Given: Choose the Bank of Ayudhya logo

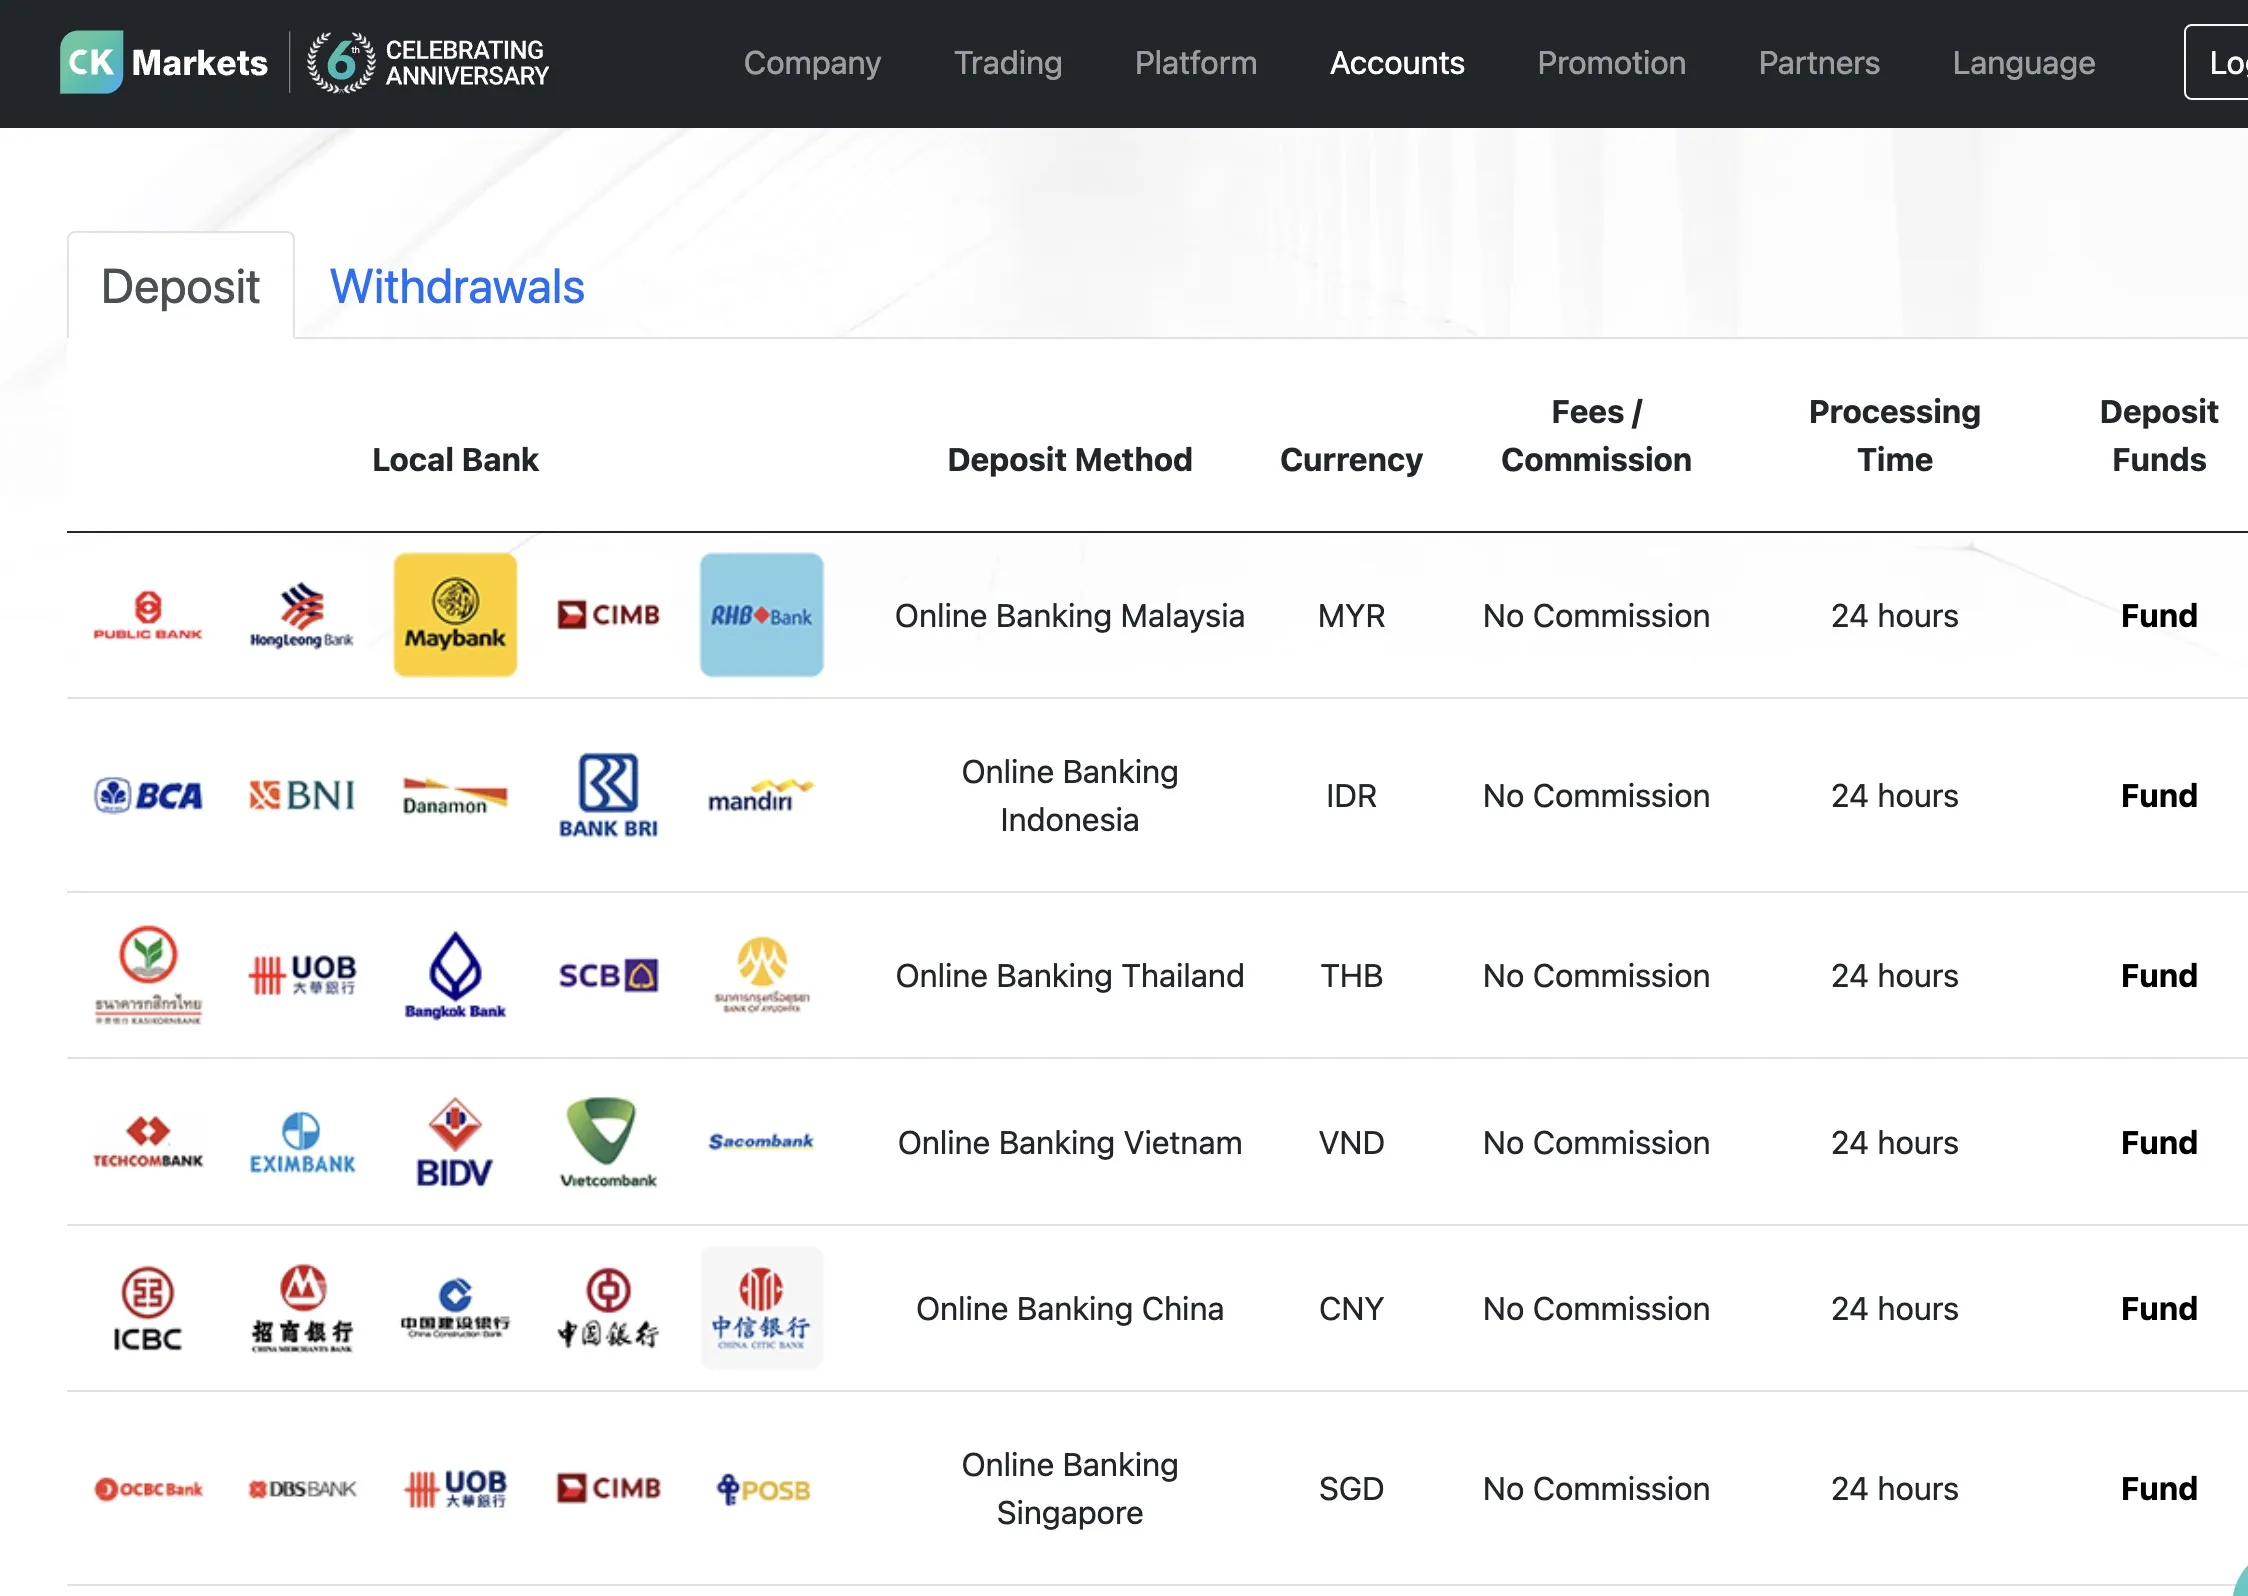Looking at the screenshot, I should [762, 975].
